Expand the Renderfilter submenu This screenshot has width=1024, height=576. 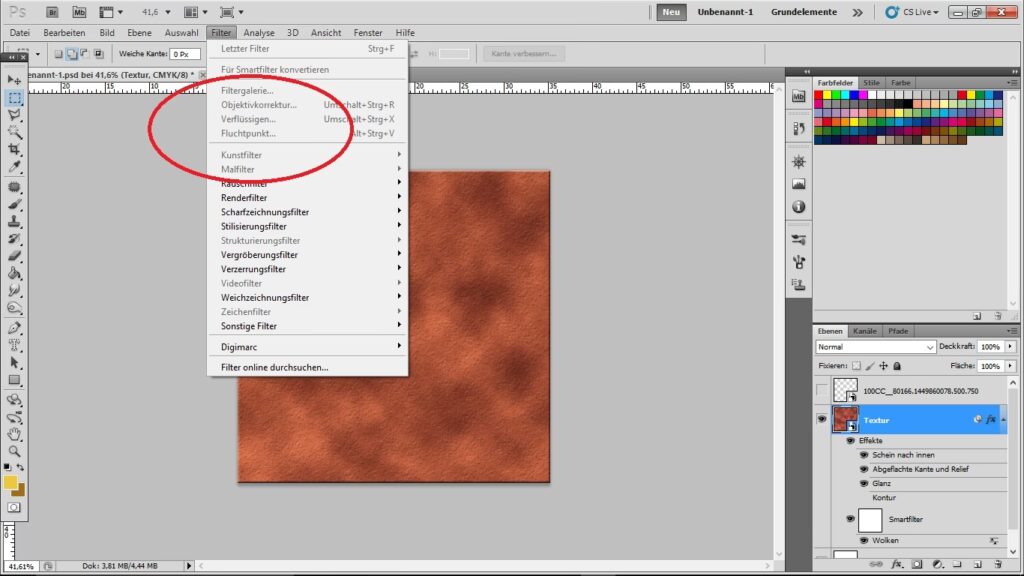244,198
